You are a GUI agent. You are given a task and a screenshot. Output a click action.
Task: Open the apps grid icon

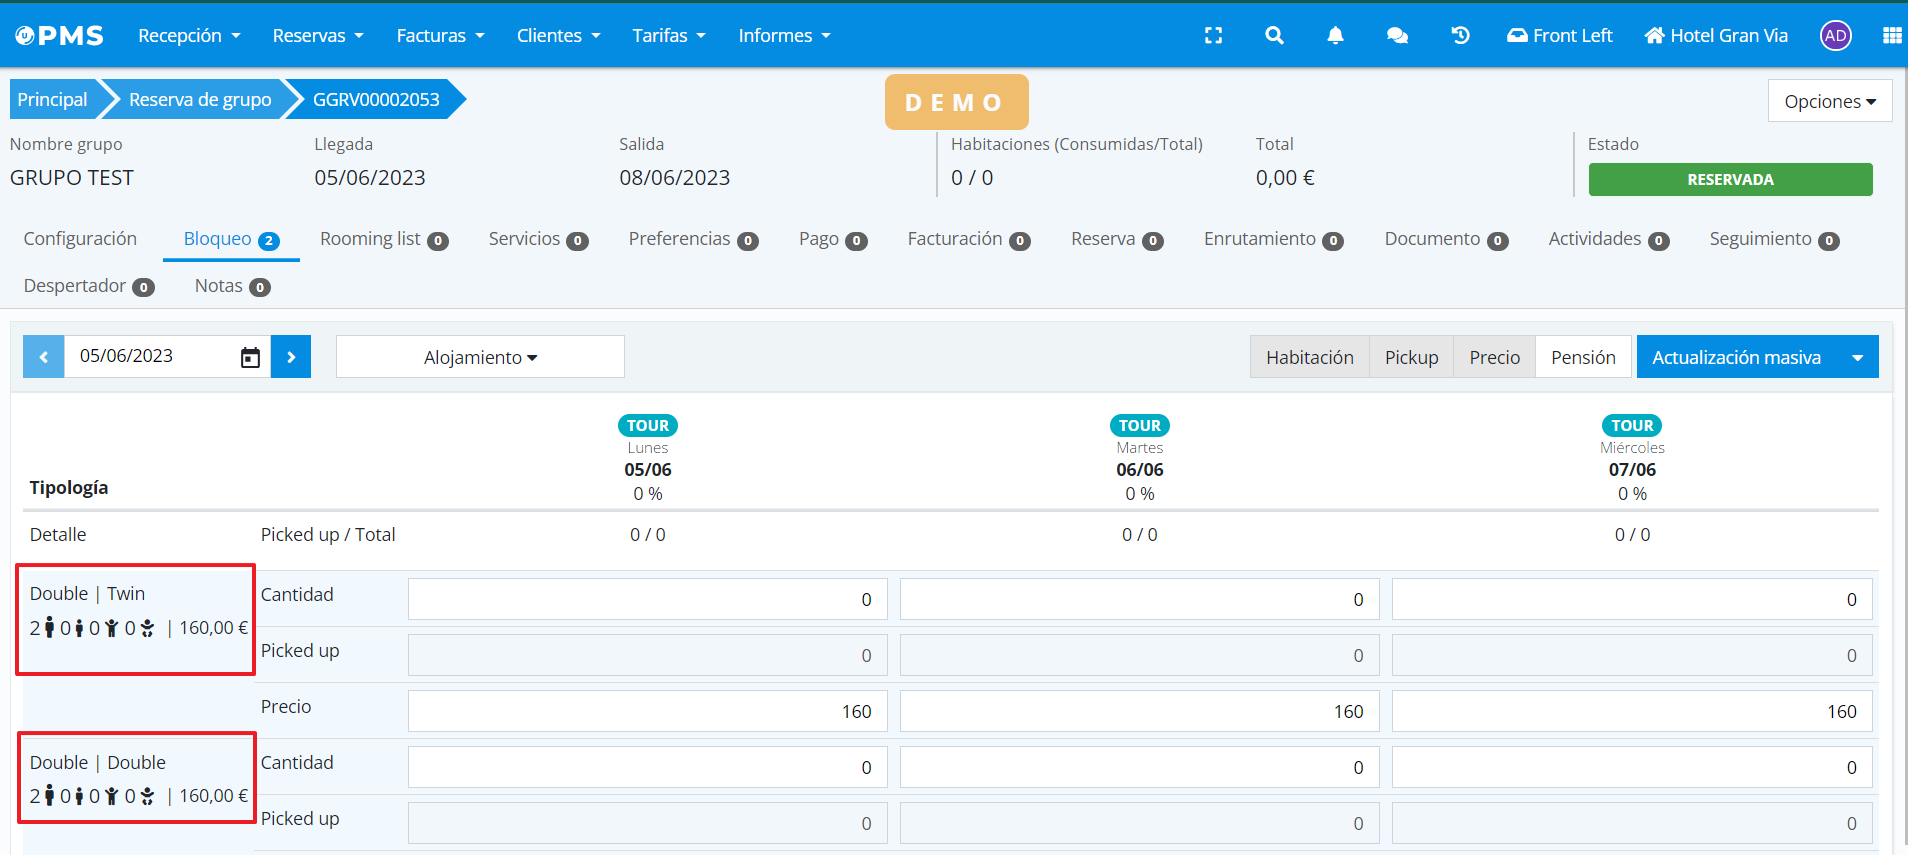(1891, 36)
